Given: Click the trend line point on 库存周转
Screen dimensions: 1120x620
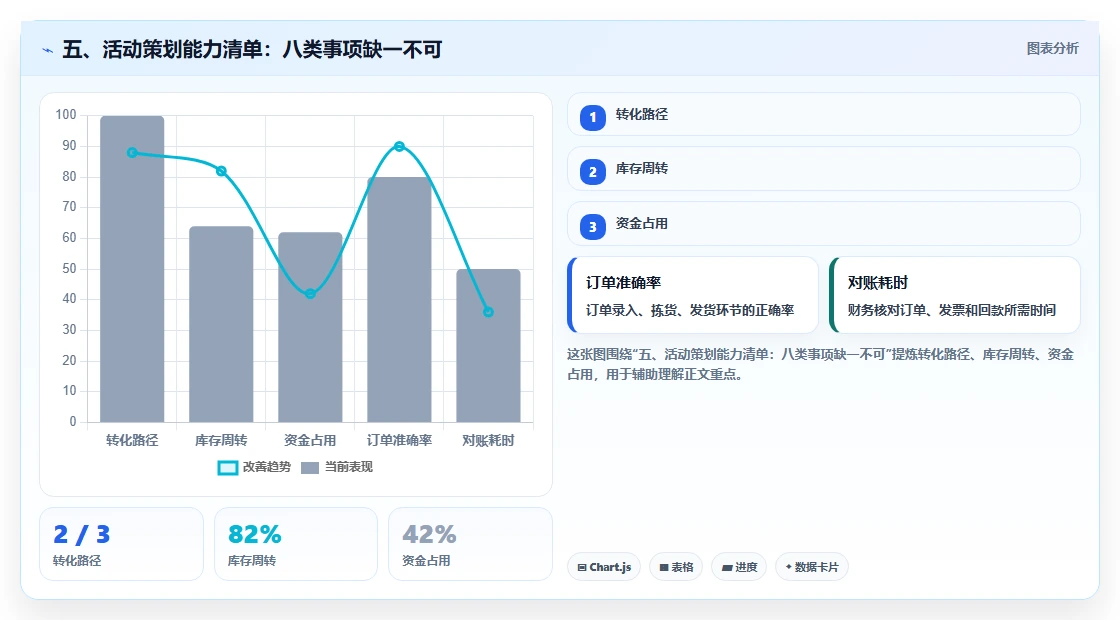Looking at the screenshot, I should tap(221, 171).
